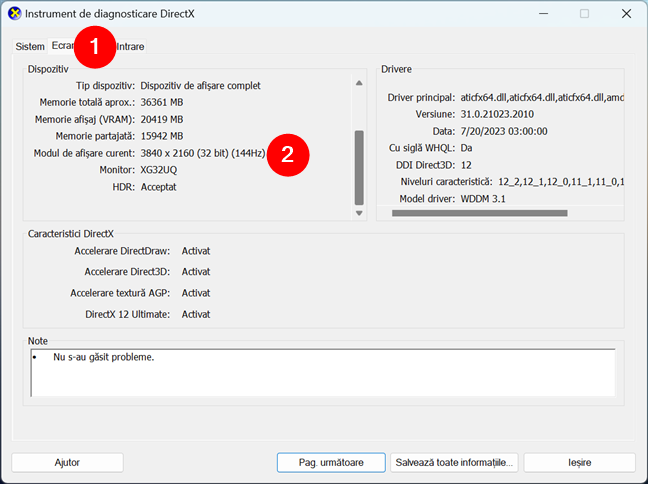648x484 pixels.
Task: Click Activat next to DirectX 12 Ultimate
Action: (196, 314)
